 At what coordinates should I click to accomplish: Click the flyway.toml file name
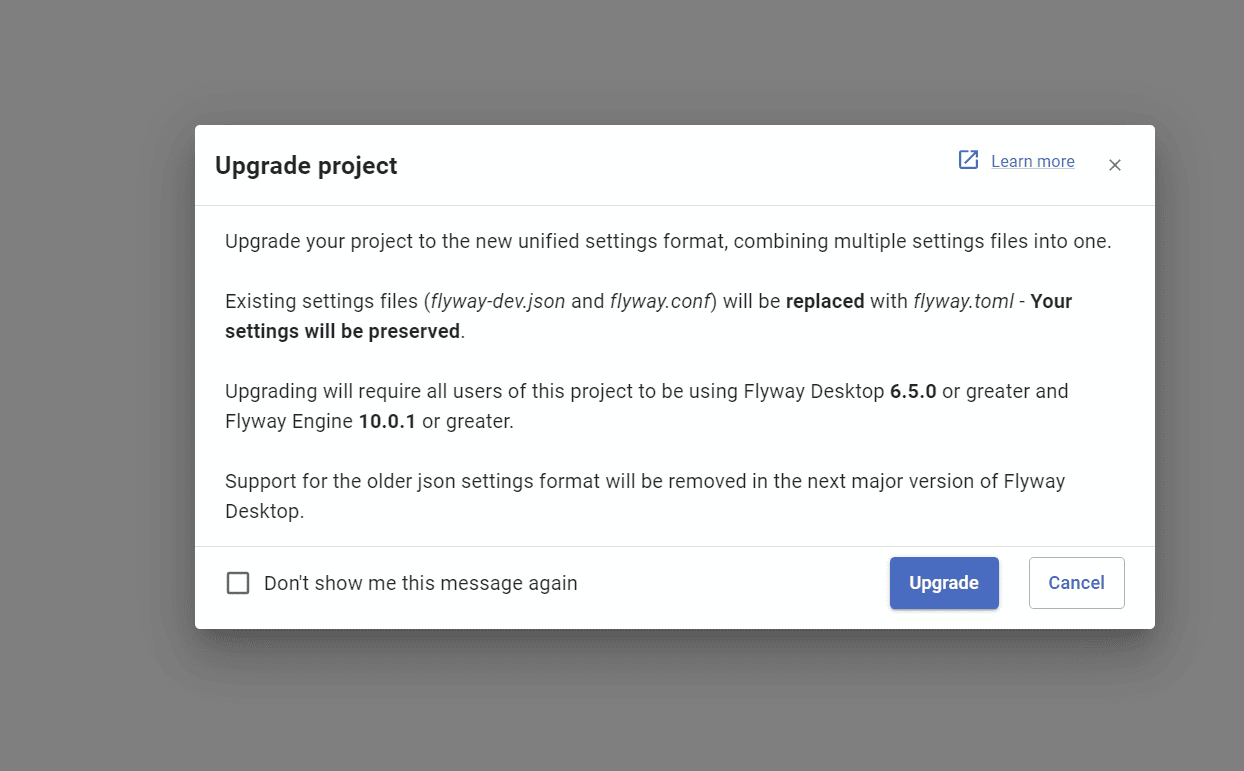pyautogui.click(x=963, y=301)
